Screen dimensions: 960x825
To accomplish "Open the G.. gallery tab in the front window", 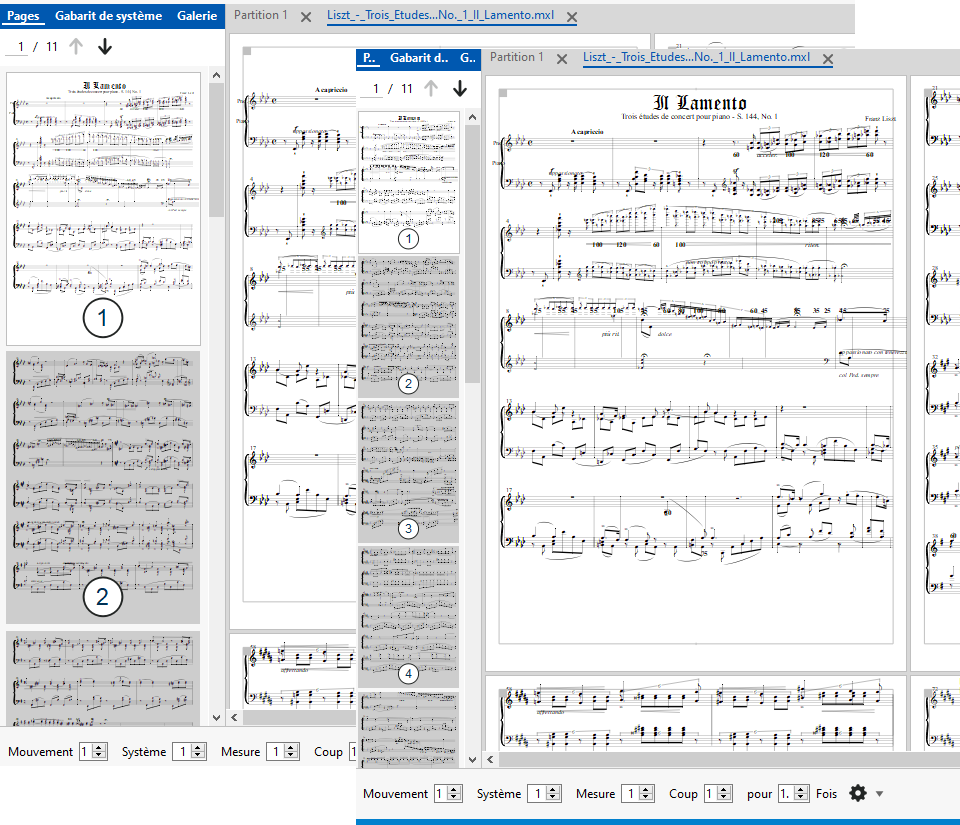I will tap(468, 58).
